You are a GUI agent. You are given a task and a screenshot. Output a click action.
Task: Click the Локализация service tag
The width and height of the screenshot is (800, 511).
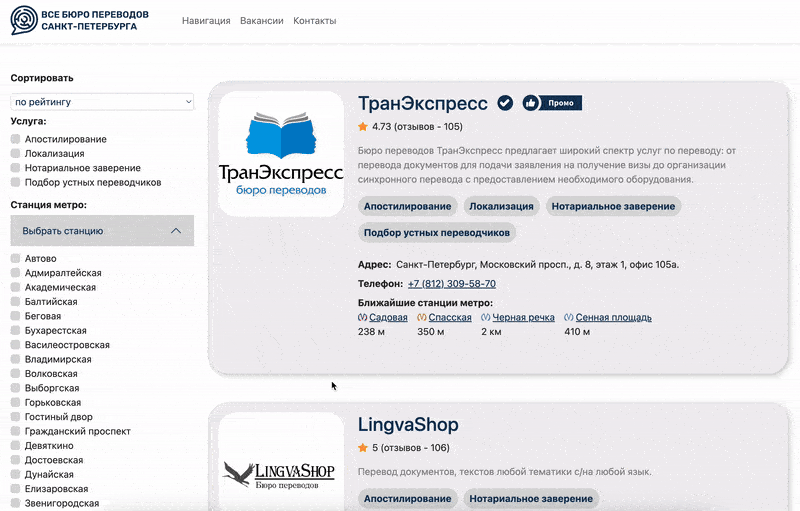pos(501,206)
